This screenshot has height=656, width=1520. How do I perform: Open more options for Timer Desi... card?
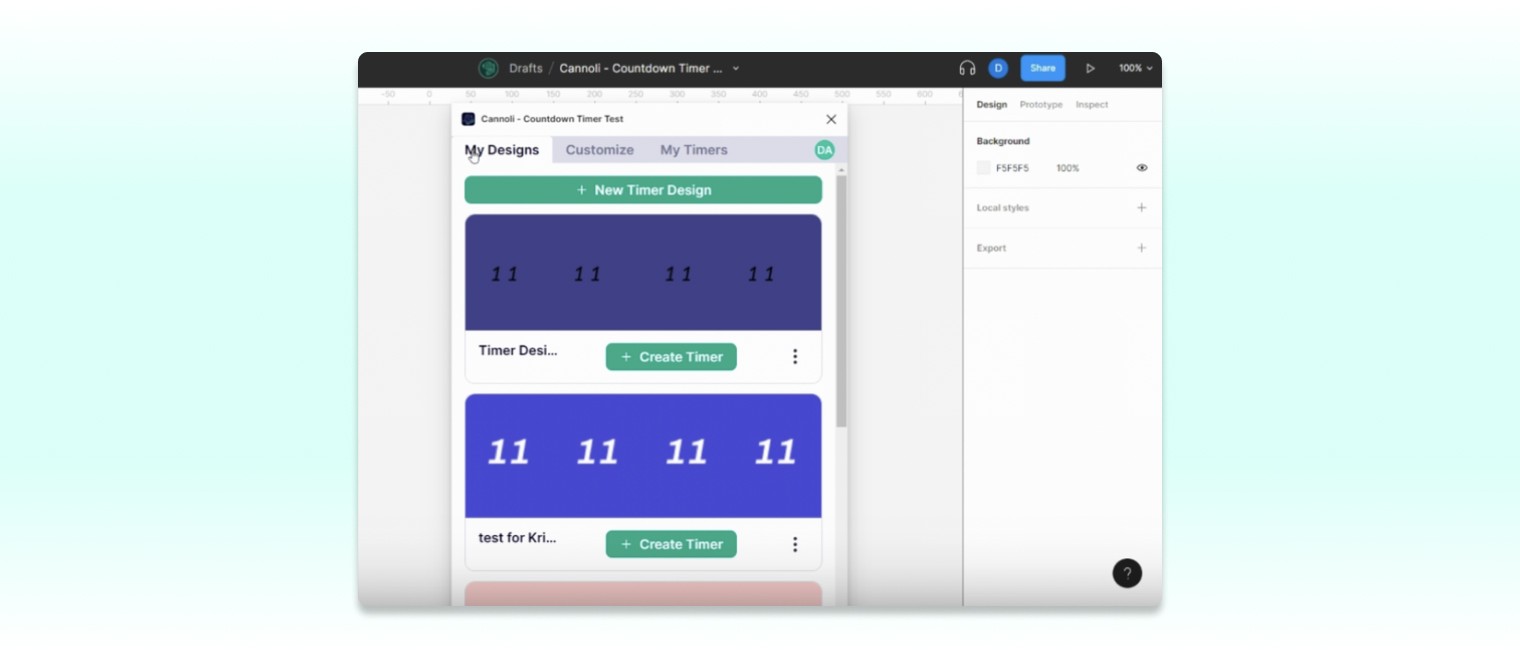[x=795, y=357]
